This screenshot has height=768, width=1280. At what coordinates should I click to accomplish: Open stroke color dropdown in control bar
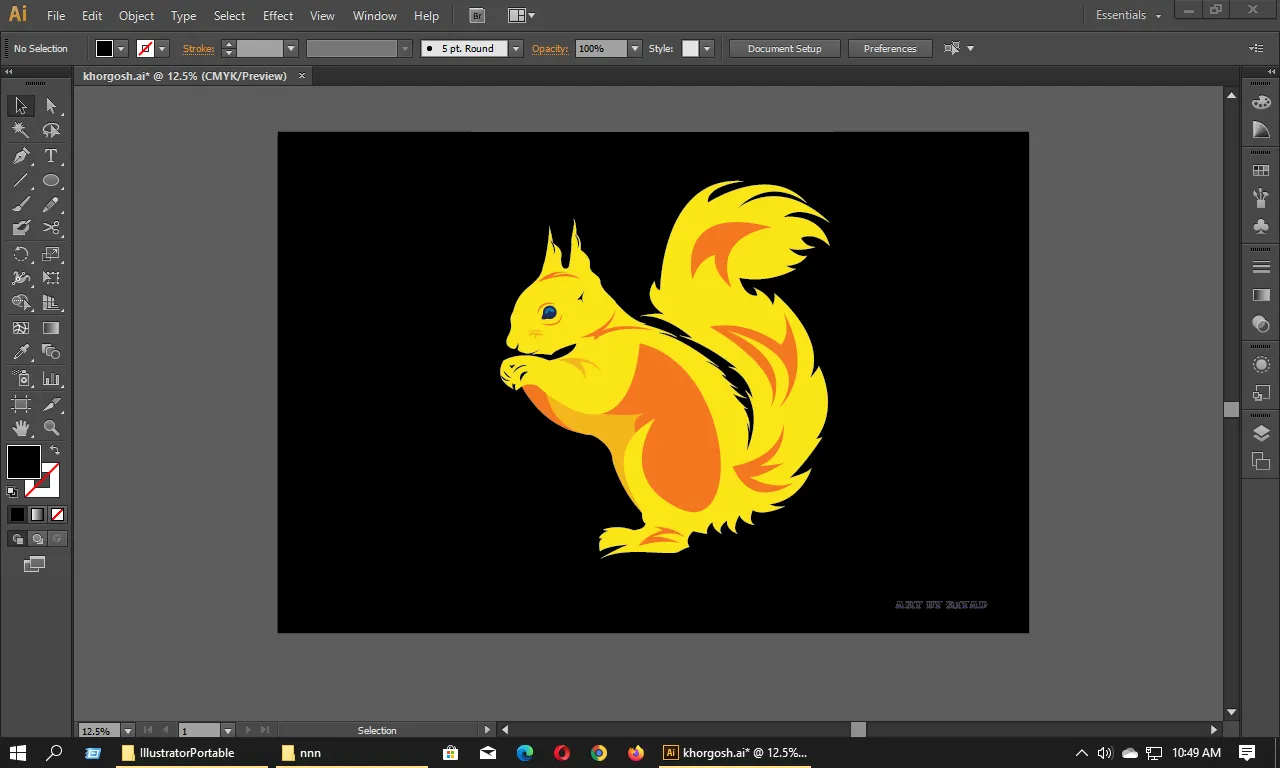(x=163, y=48)
